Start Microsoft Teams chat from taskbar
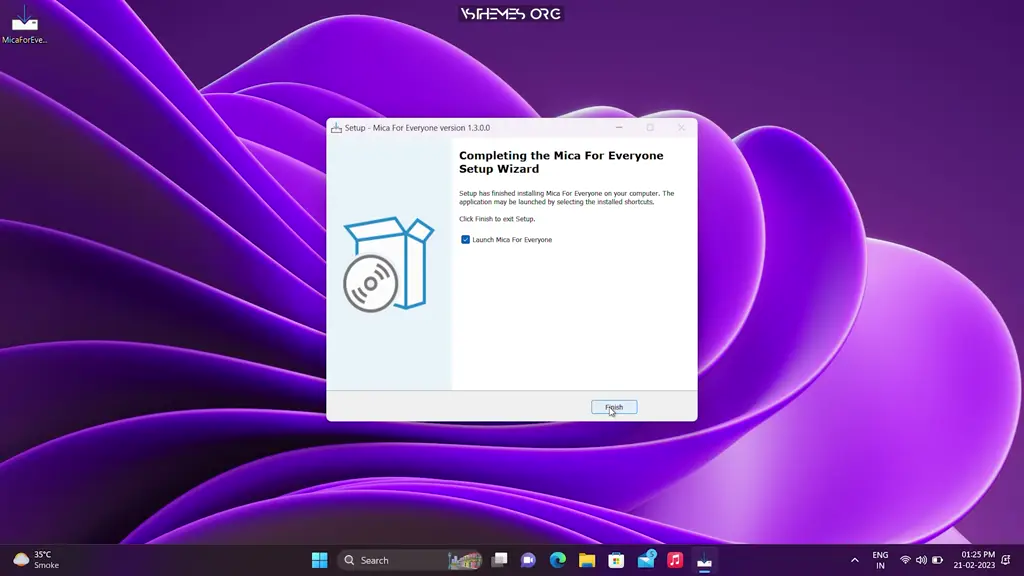1024x576 pixels. point(527,560)
